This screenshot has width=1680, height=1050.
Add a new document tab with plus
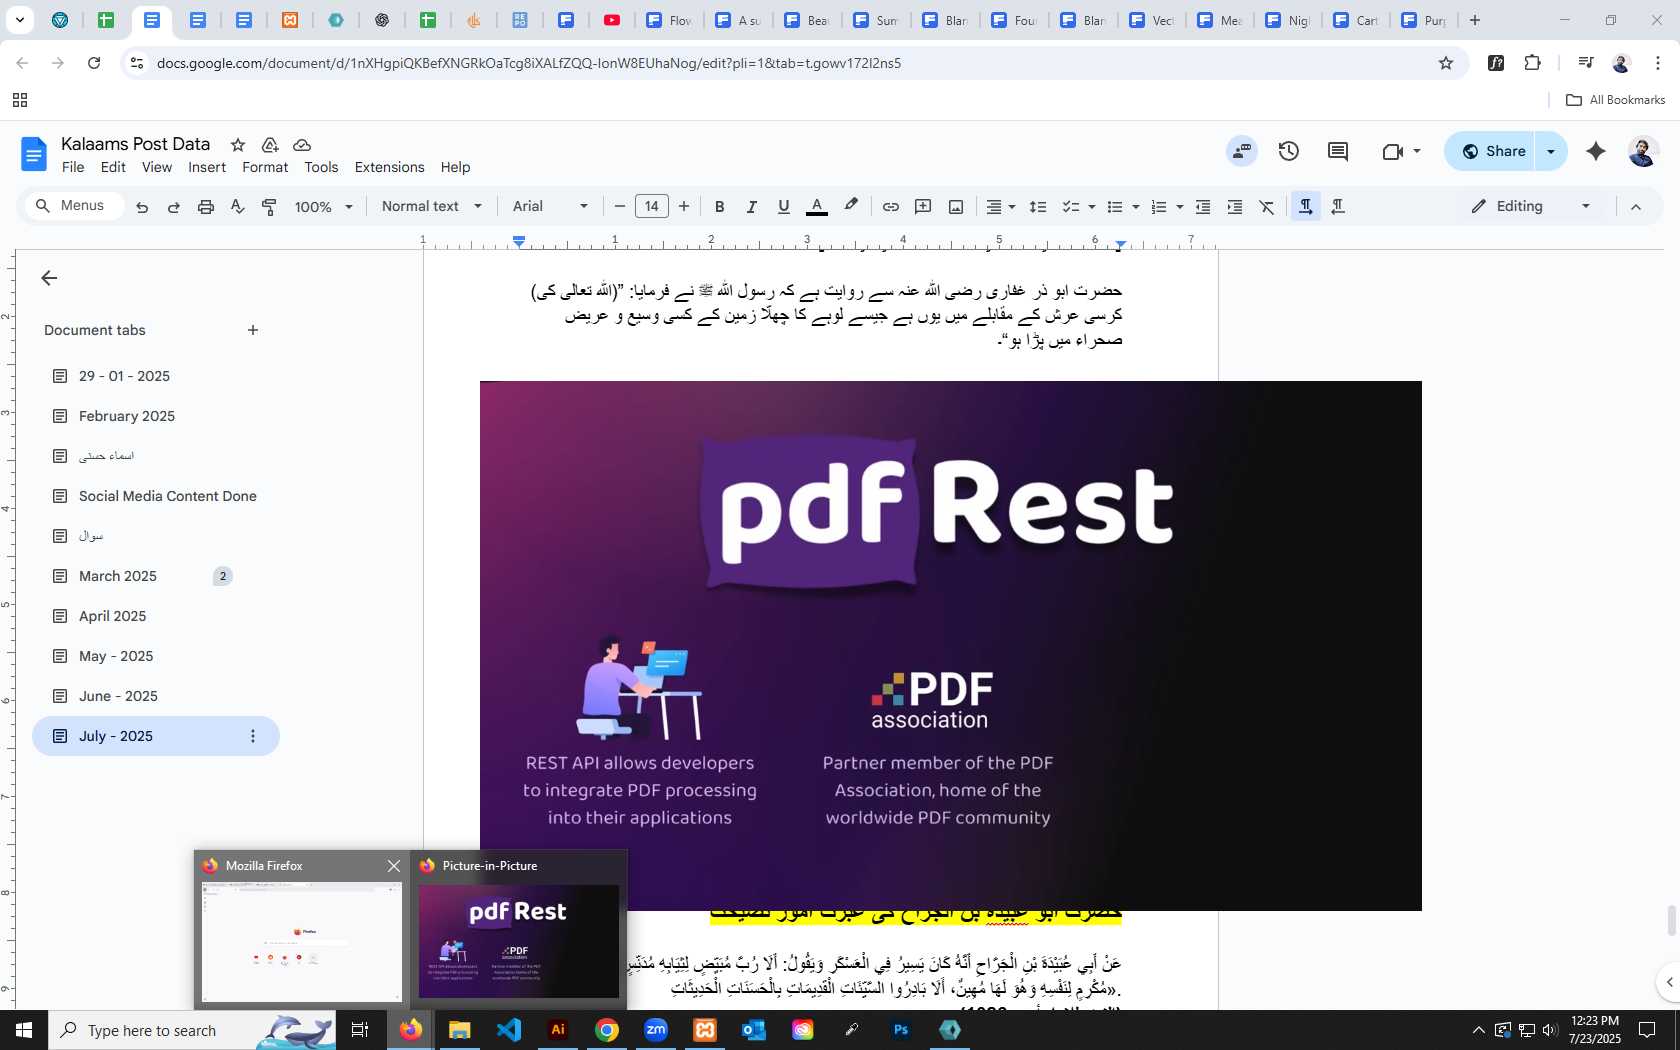point(253,330)
